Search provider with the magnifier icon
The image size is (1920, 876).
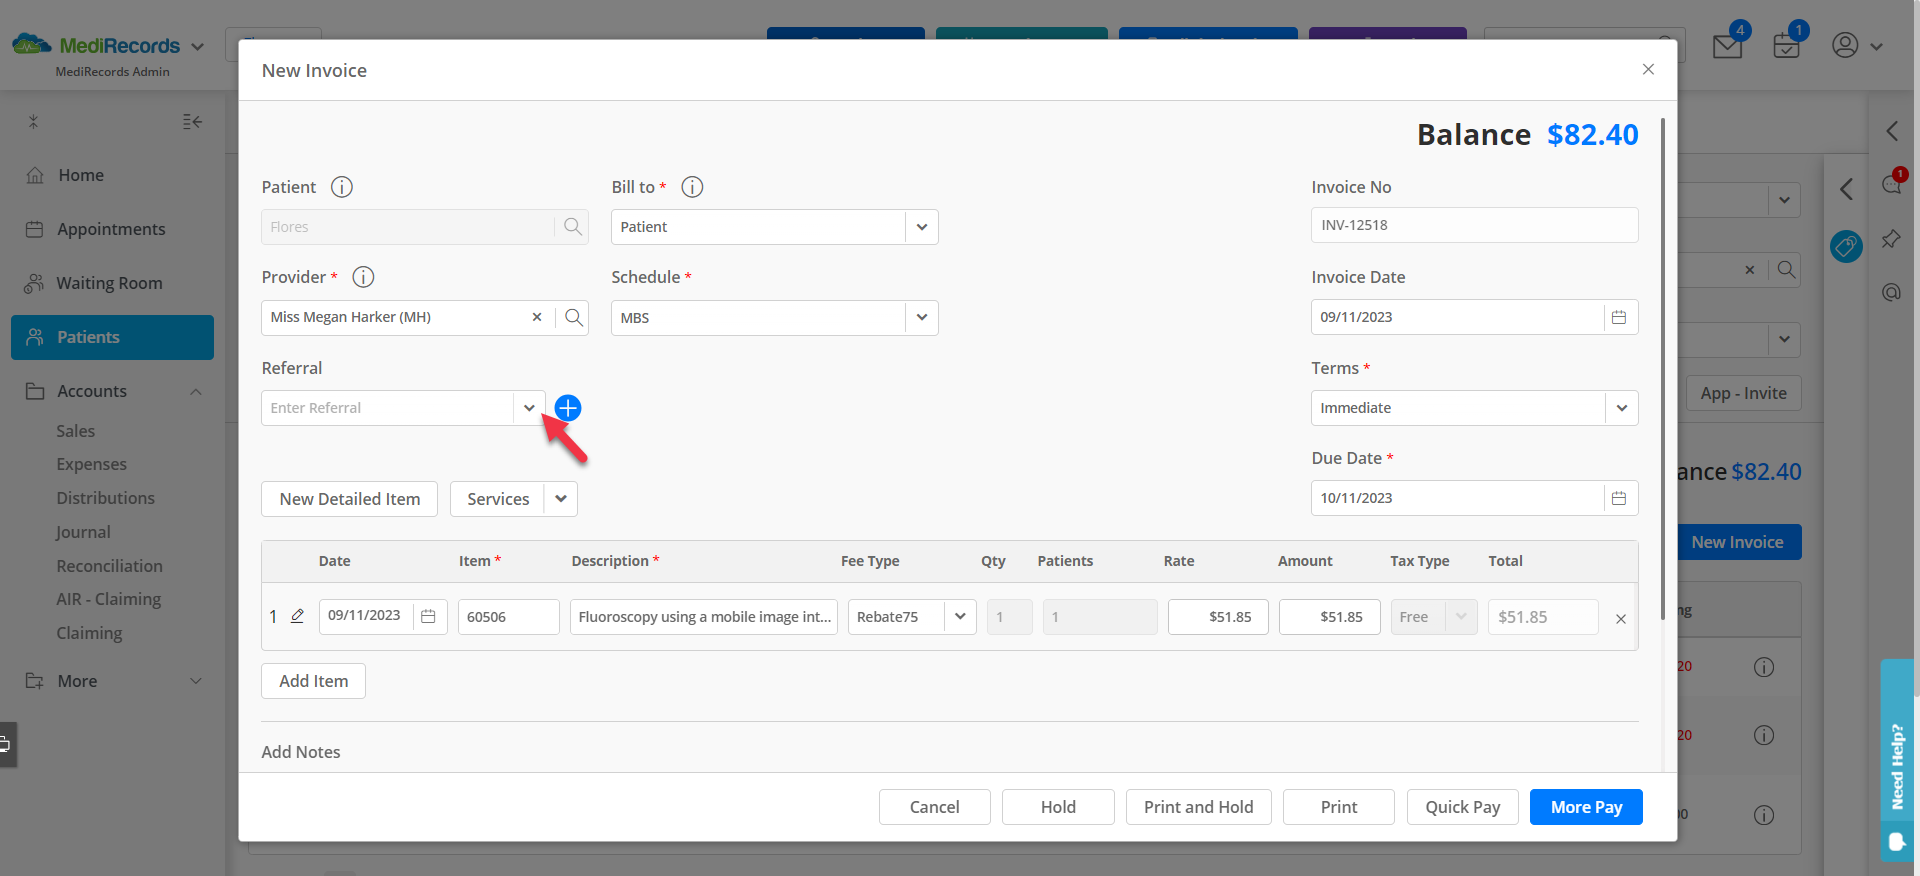pos(573,317)
